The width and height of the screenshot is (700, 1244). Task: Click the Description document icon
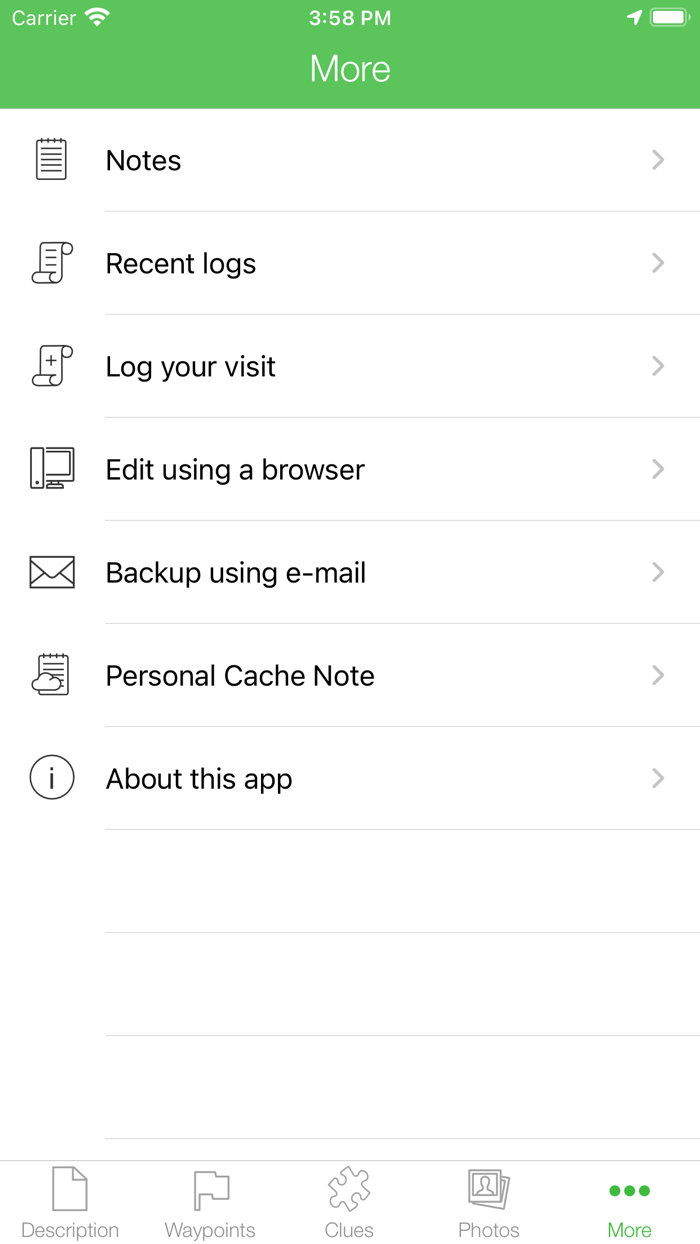coord(70,1191)
